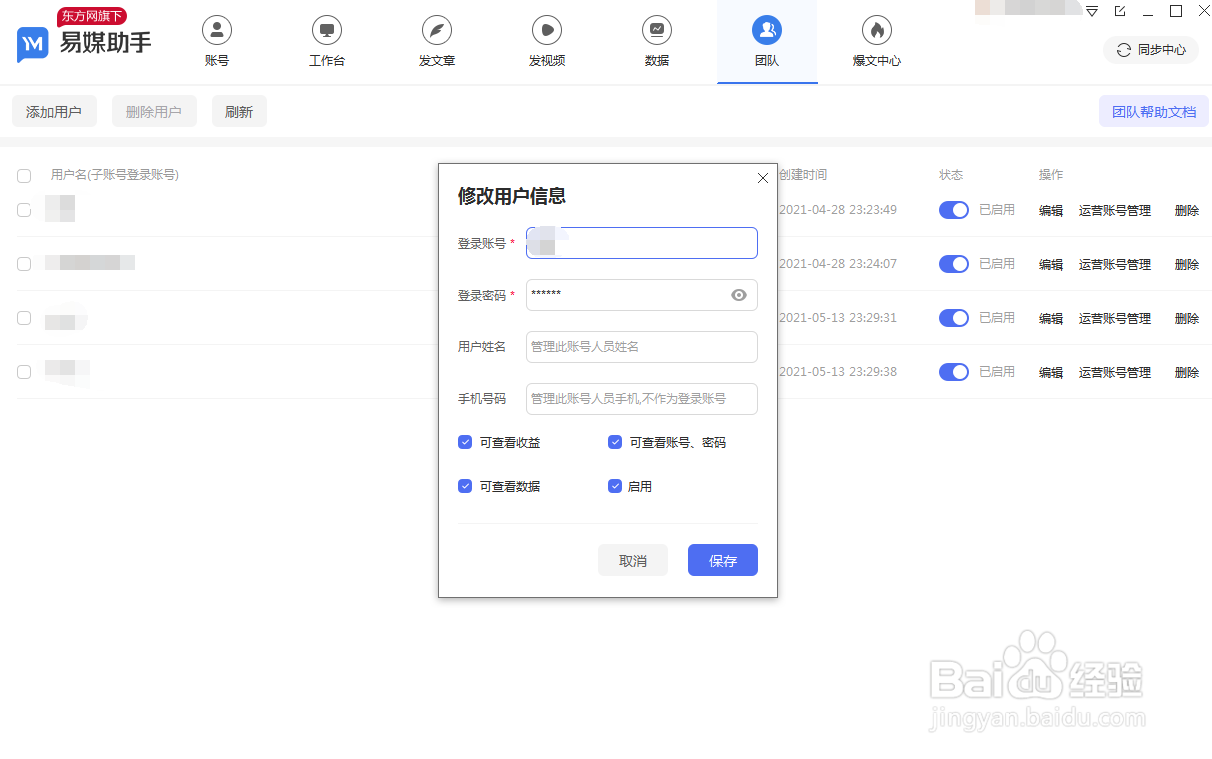Image resolution: width=1212 pixels, height=759 pixels.
Task: Click the 操作 column header
Action: tap(1051, 175)
